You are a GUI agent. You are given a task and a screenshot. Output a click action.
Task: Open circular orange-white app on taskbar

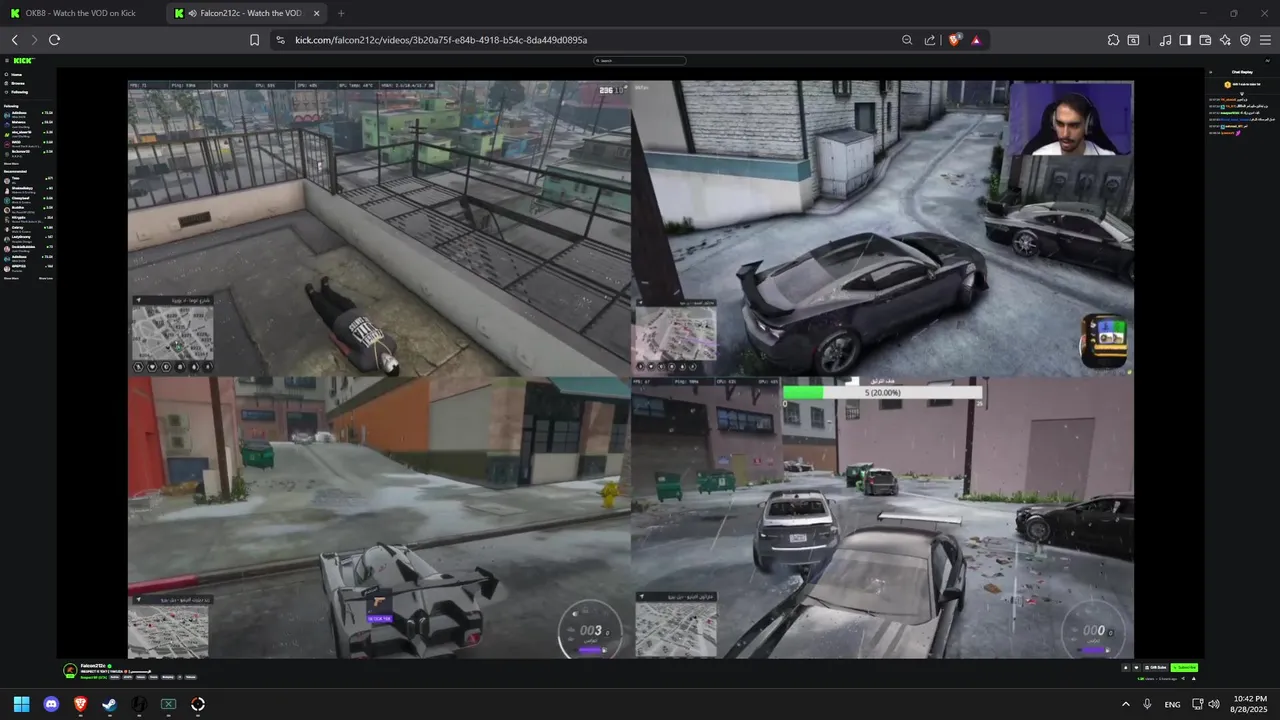pyautogui.click(x=198, y=704)
